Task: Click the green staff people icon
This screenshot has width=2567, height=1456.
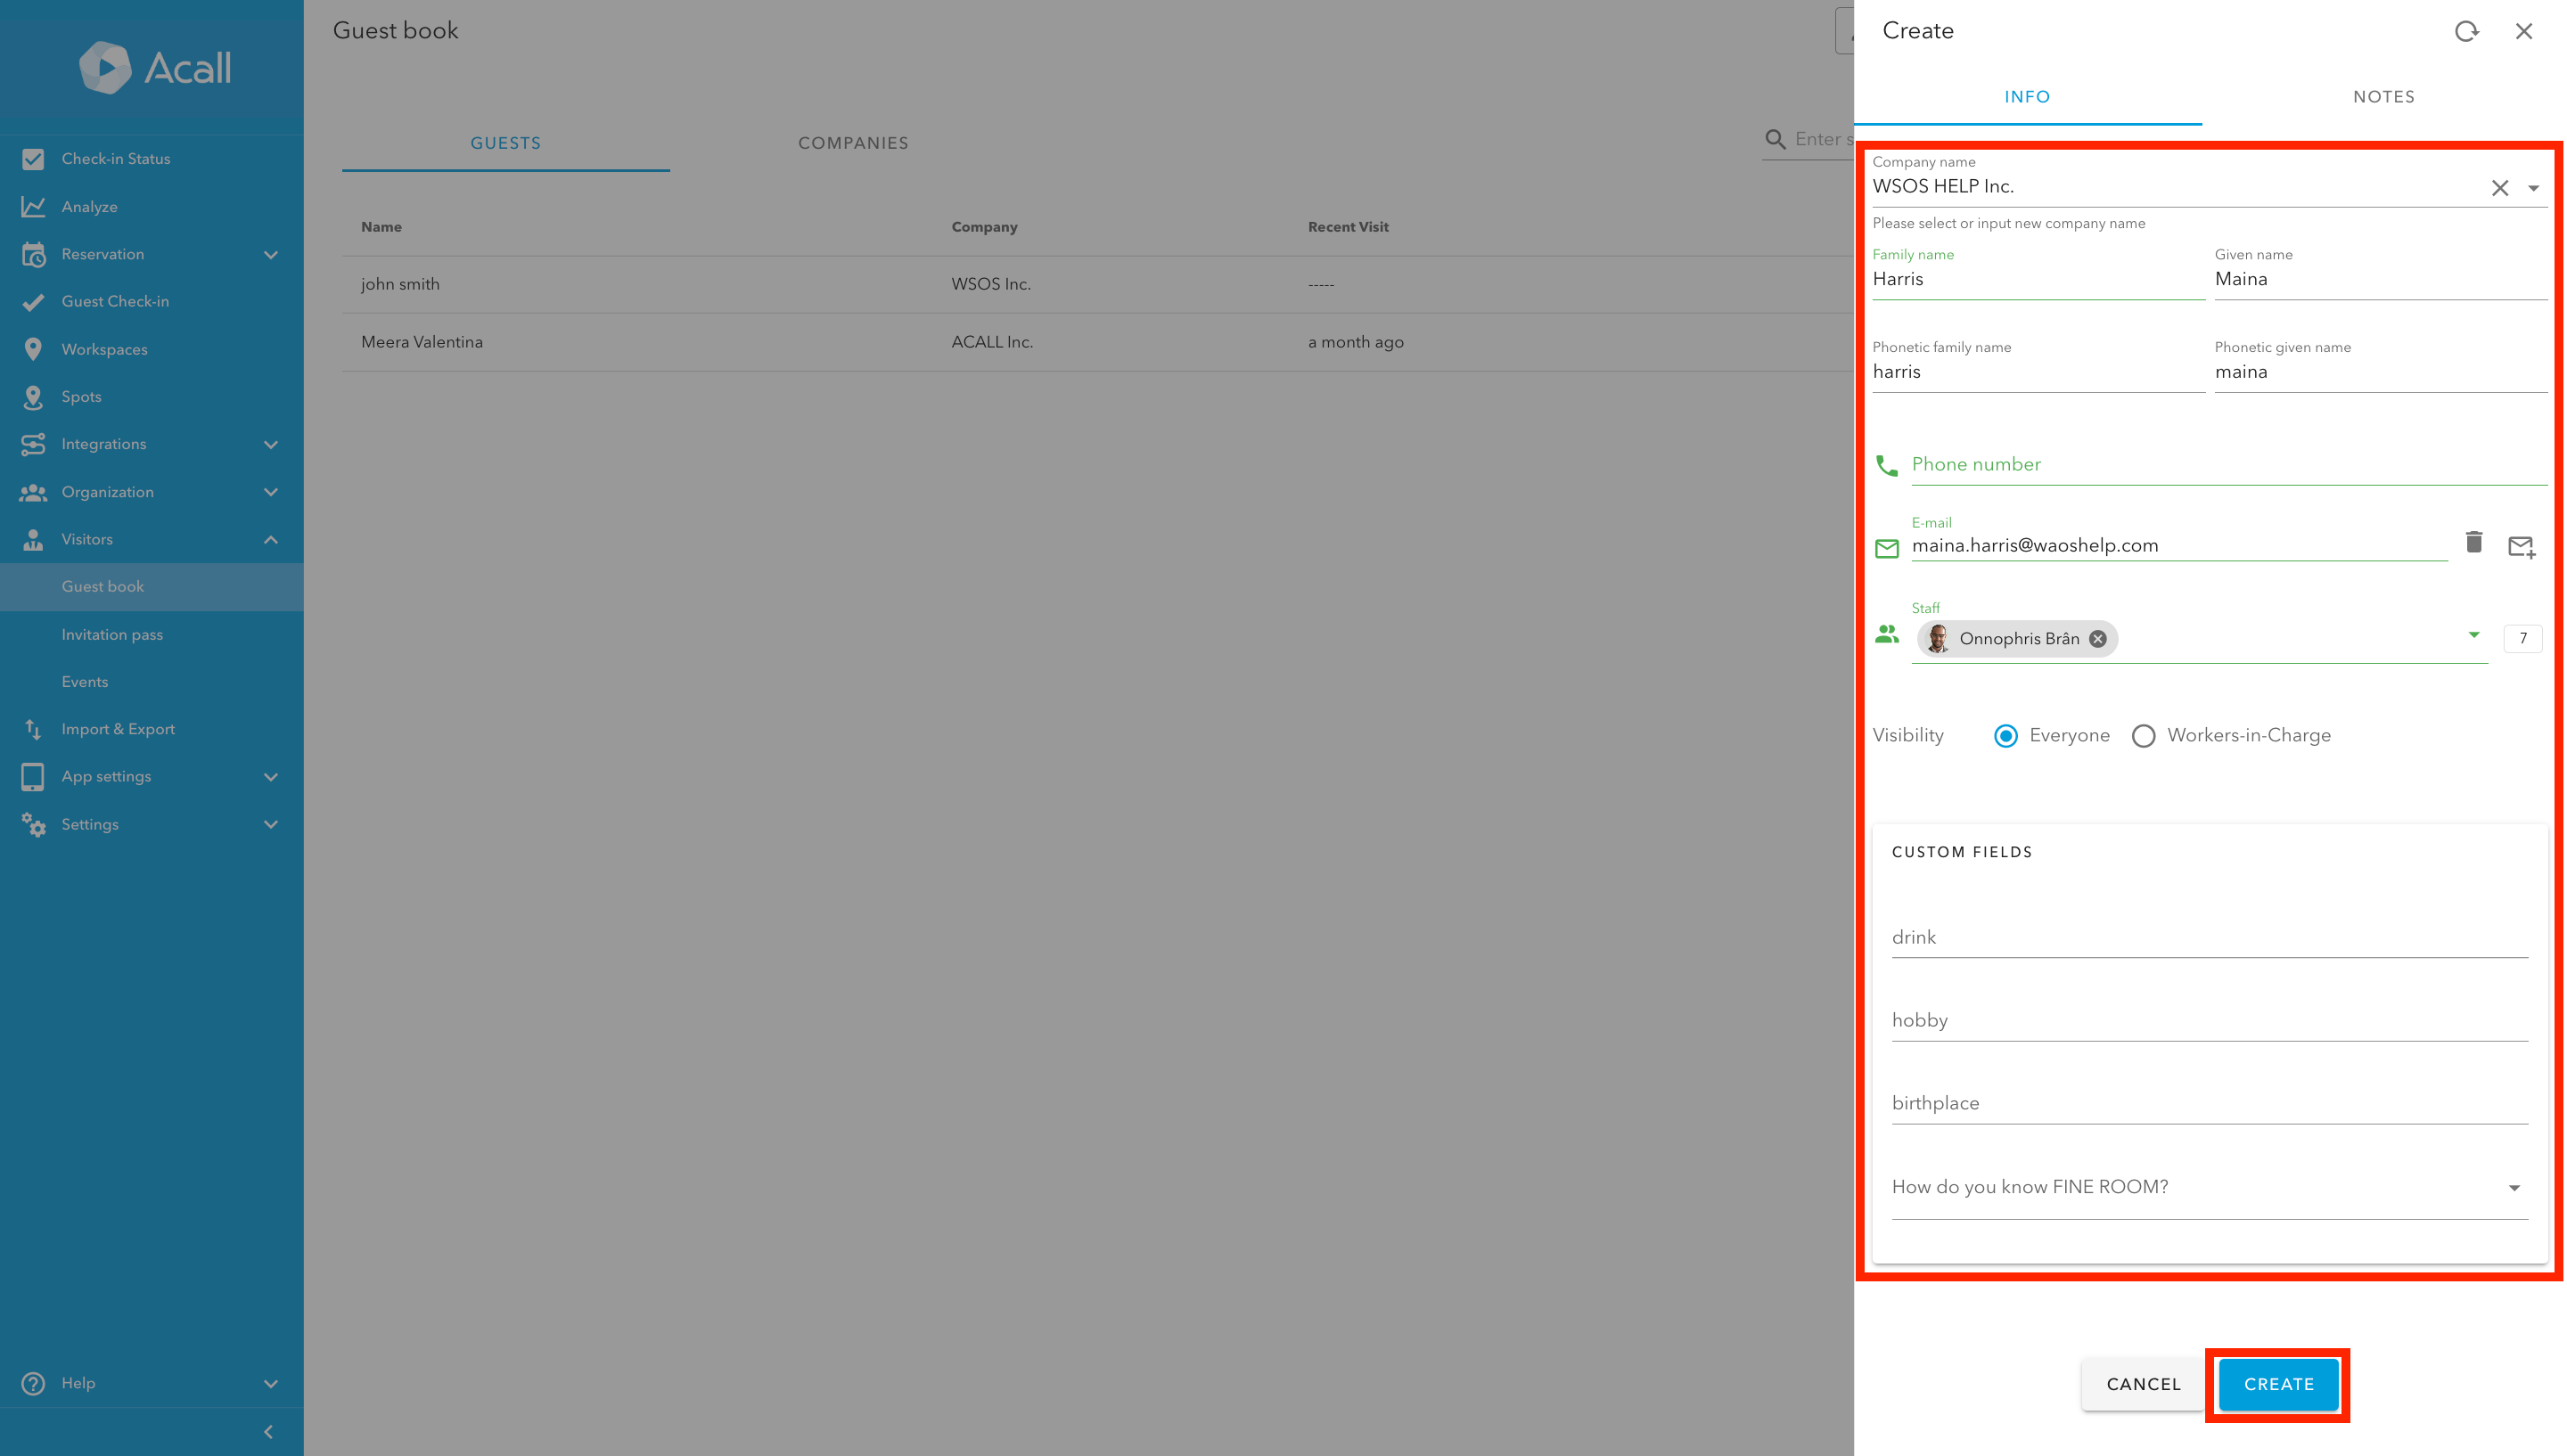Action: [1886, 634]
